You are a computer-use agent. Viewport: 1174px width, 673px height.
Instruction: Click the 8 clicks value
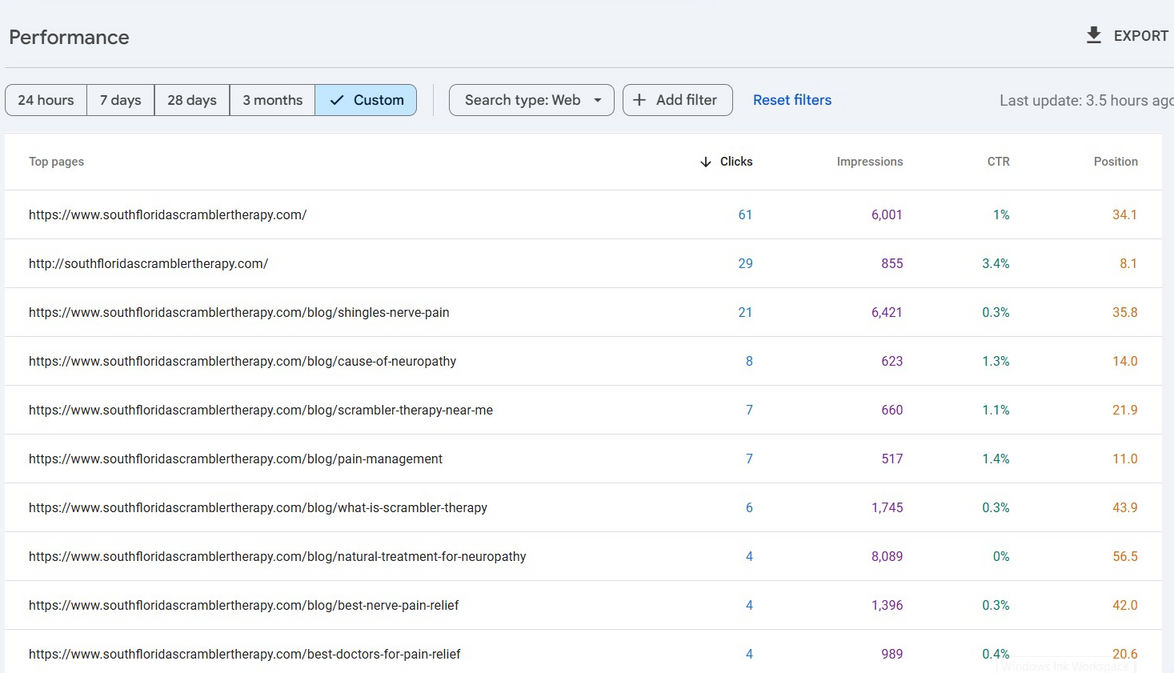pyautogui.click(x=749, y=361)
